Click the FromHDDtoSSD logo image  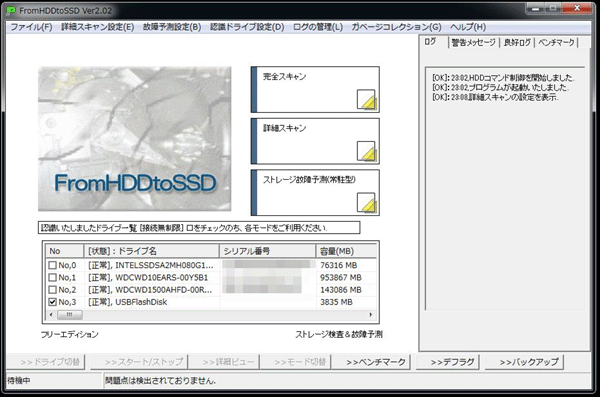coord(135,139)
